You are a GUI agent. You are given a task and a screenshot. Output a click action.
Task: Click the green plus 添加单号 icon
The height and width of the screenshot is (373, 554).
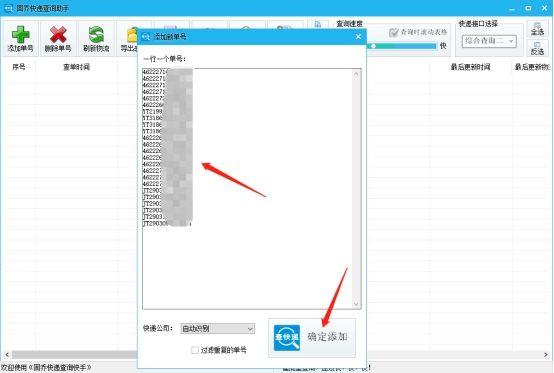click(20, 34)
